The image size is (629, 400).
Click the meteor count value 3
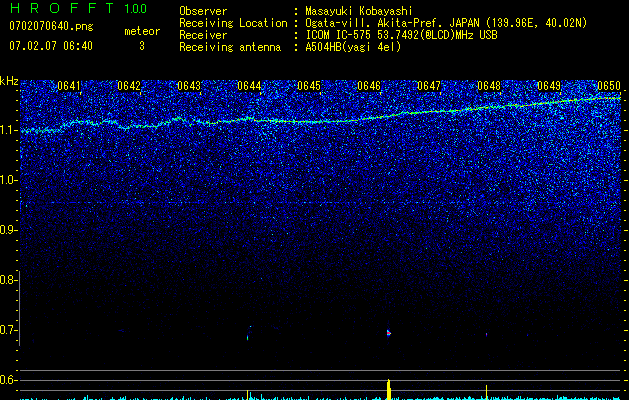tap(142, 46)
